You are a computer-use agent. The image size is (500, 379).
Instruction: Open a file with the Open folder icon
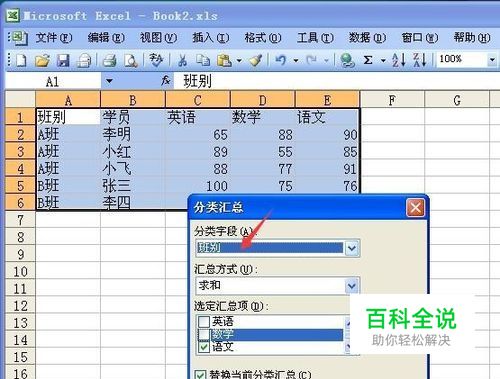pyautogui.click(x=42, y=61)
